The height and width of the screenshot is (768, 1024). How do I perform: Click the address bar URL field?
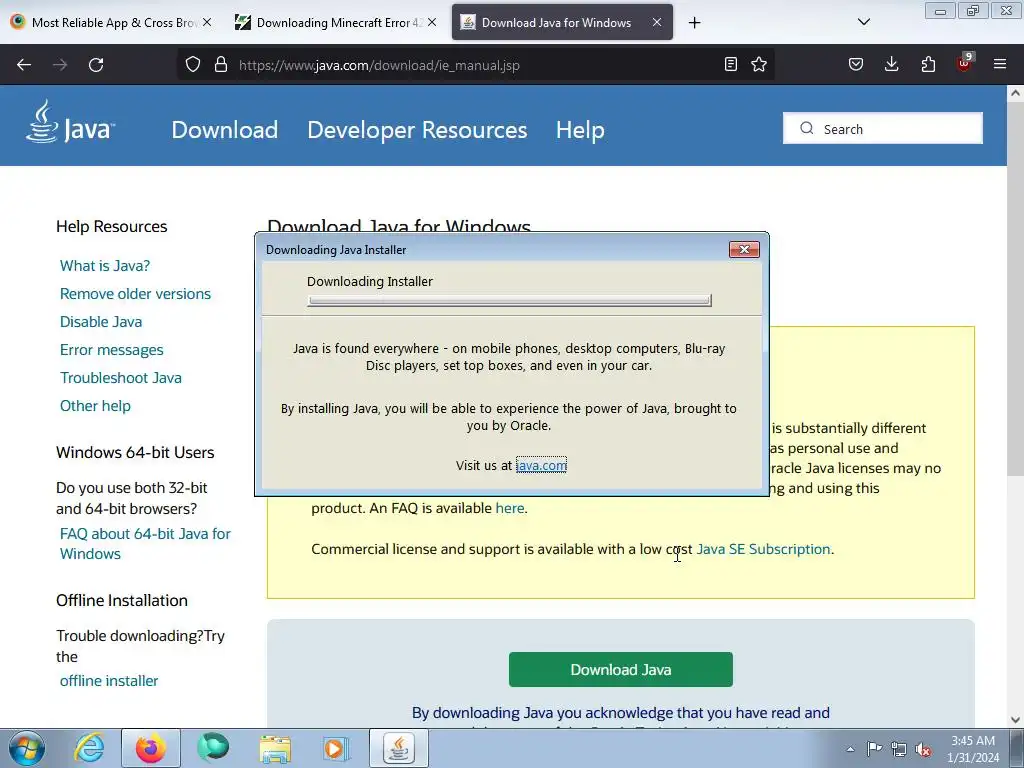click(x=477, y=65)
